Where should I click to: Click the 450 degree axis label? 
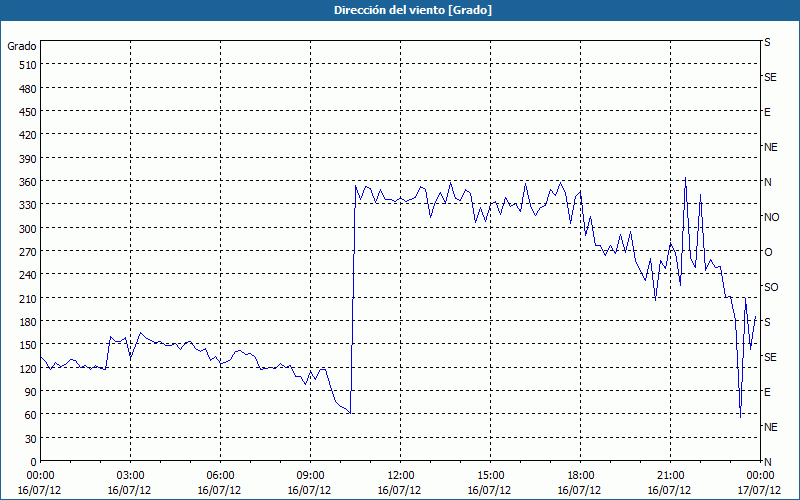[29, 112]
